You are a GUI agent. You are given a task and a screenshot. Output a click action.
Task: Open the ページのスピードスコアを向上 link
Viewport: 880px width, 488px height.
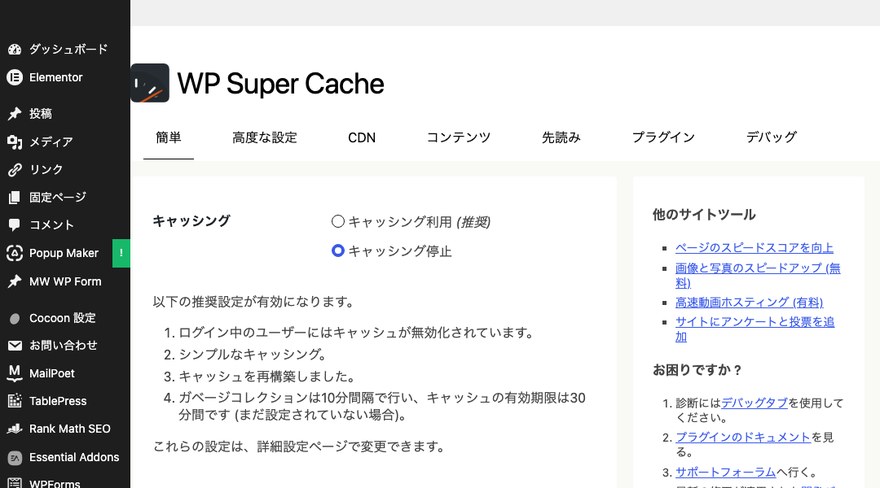[754, 248]
